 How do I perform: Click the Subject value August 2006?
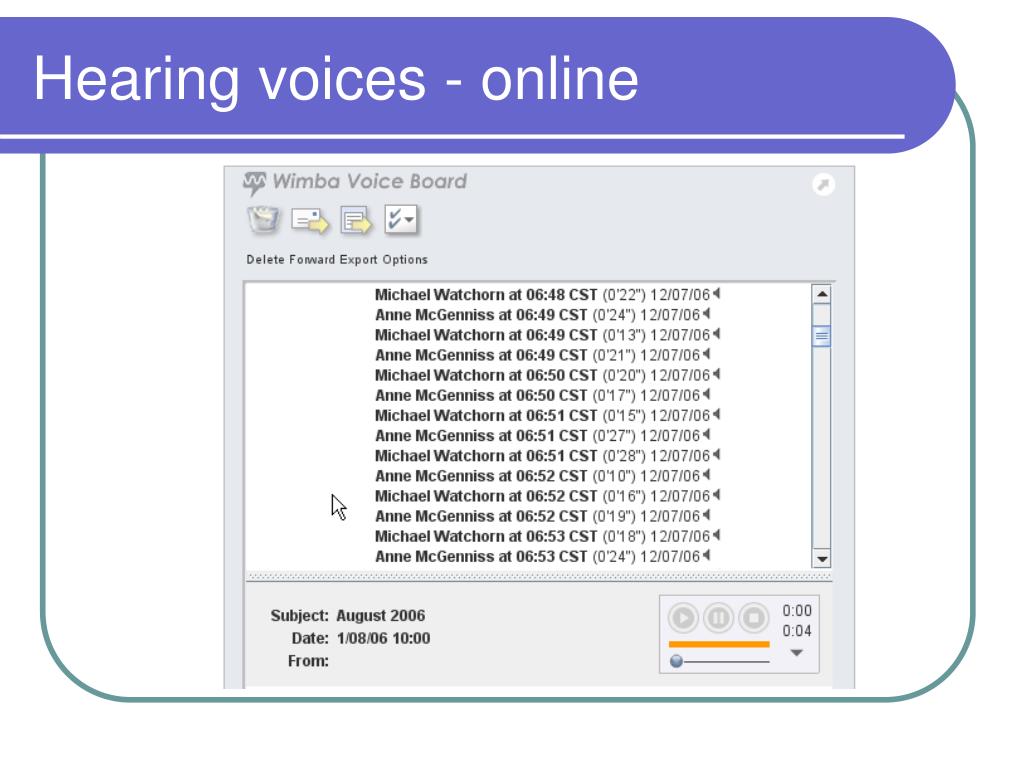coord(381,616)
